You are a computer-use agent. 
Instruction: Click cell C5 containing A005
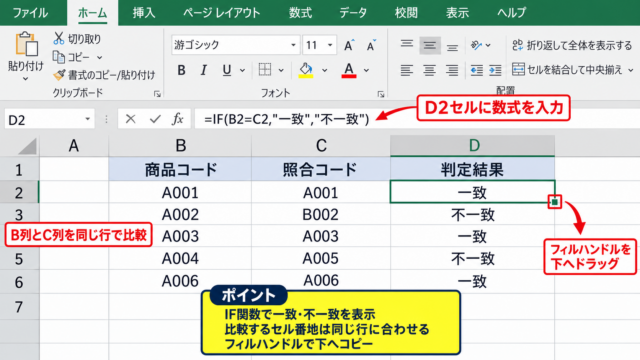click(320, 258)
